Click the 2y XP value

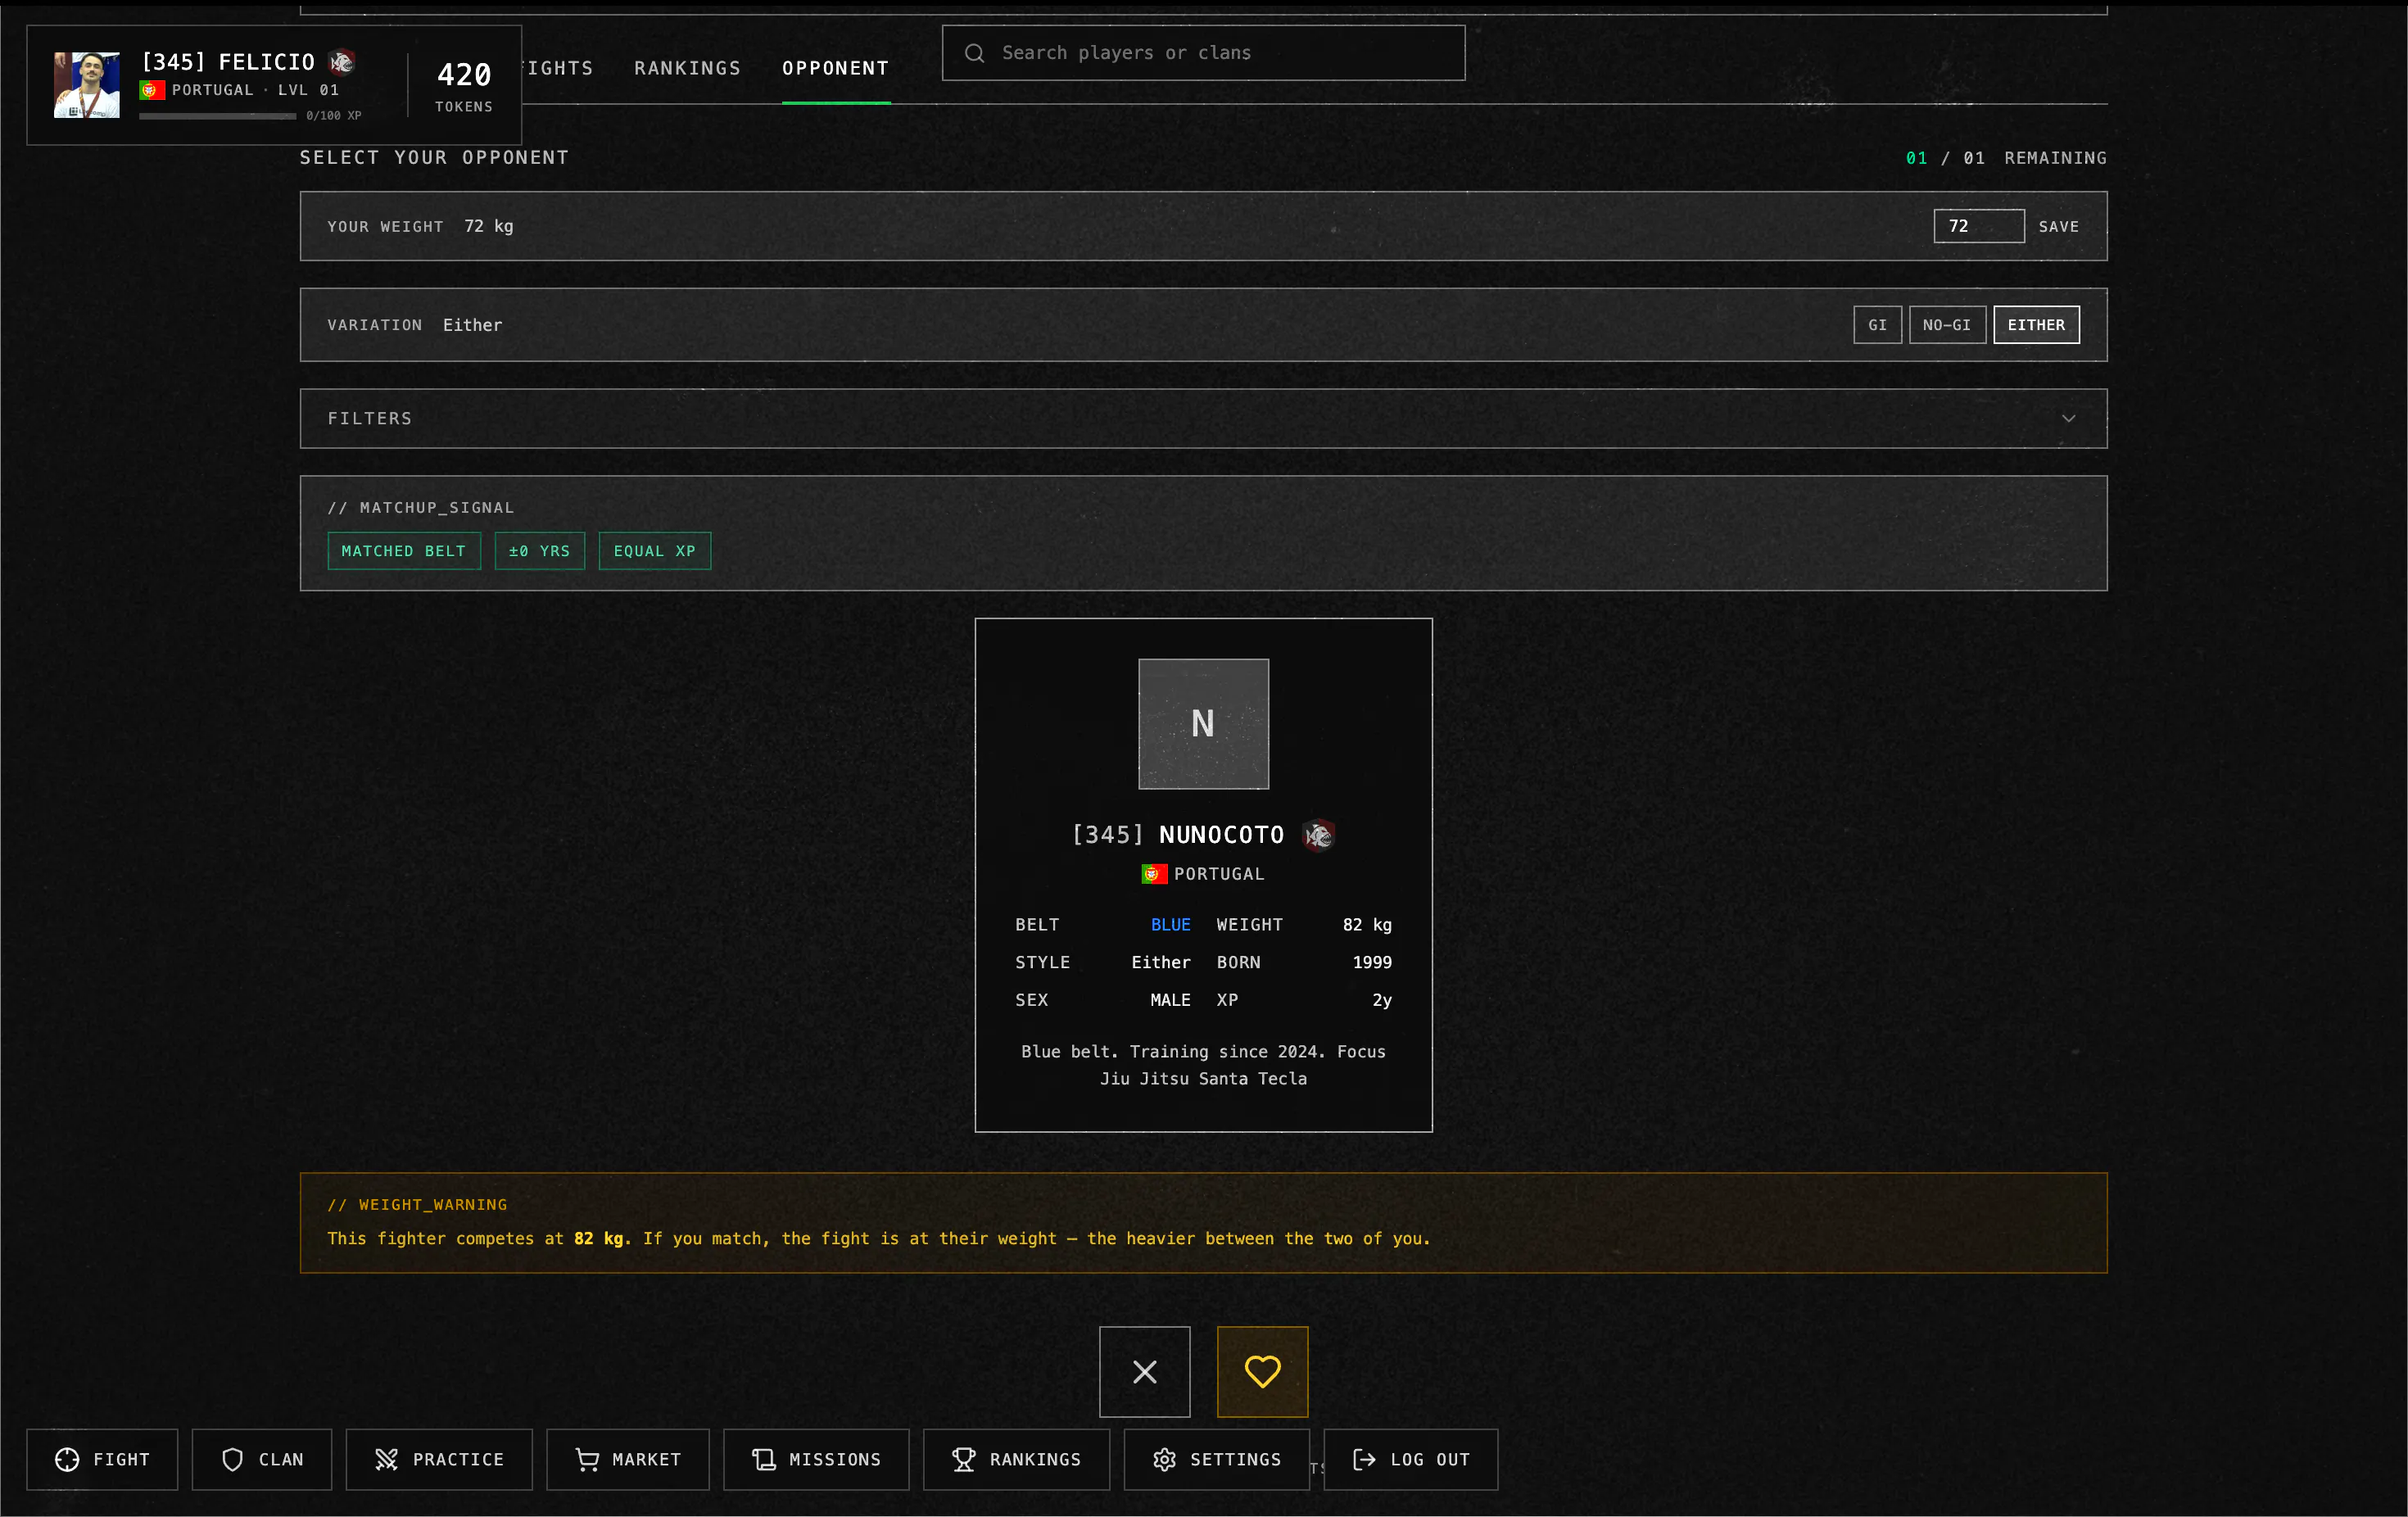point(1382,1000)
